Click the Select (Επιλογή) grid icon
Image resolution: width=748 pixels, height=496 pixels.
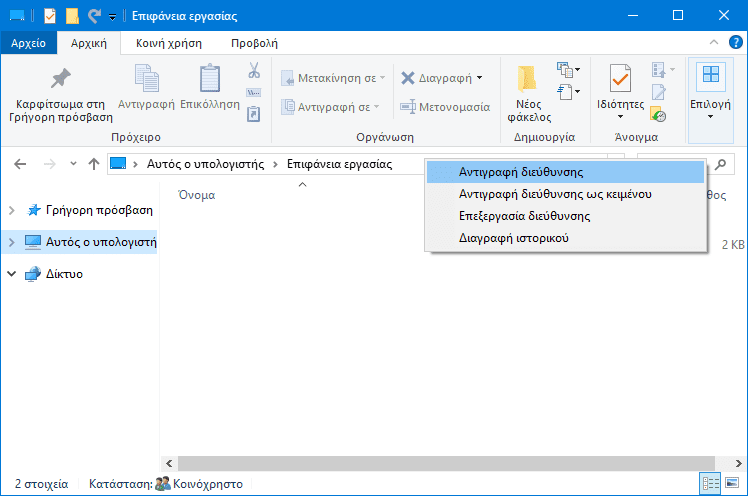[x=710, y=75]
